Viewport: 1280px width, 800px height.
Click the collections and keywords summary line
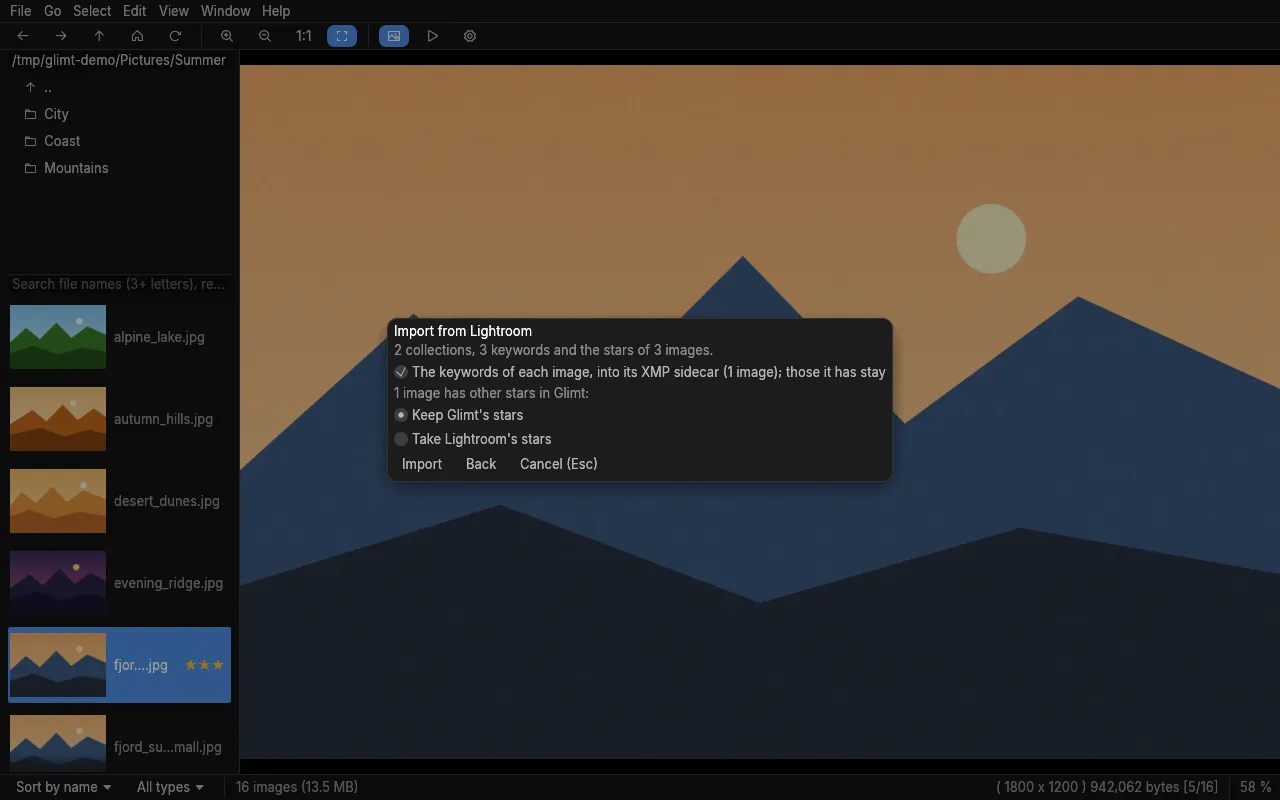coord(553,350)
